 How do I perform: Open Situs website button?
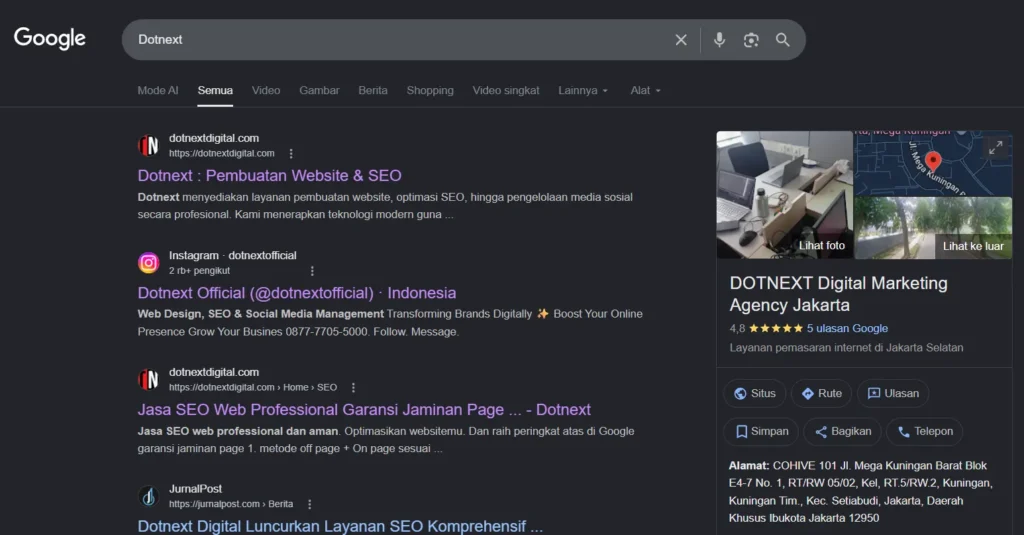754,393
